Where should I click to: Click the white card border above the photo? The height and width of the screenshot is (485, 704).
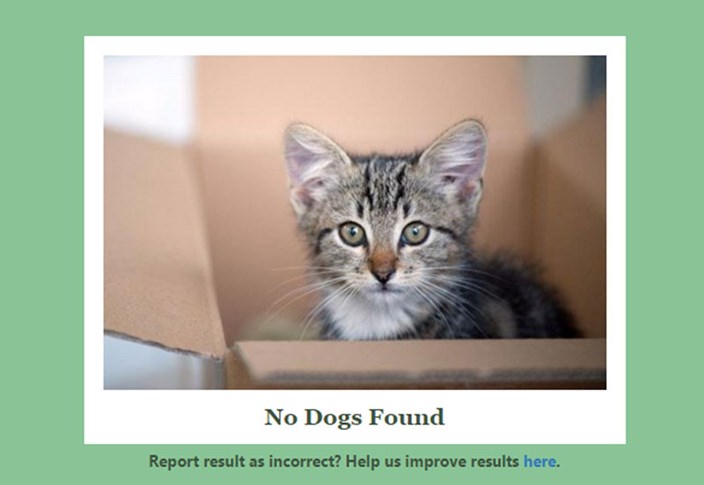pos(355,46)
